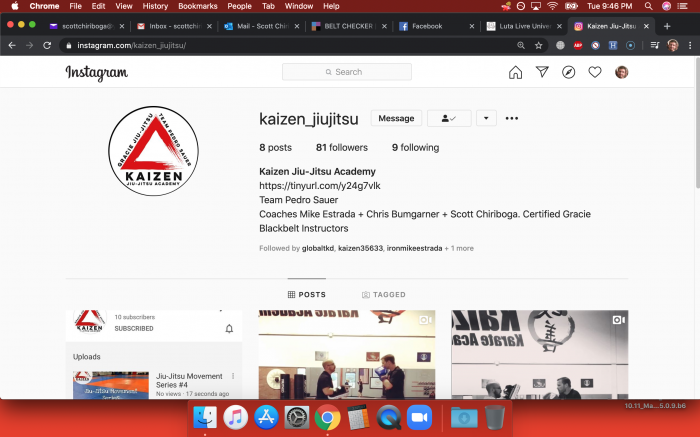Click the Following person-check button

(449, 118)
